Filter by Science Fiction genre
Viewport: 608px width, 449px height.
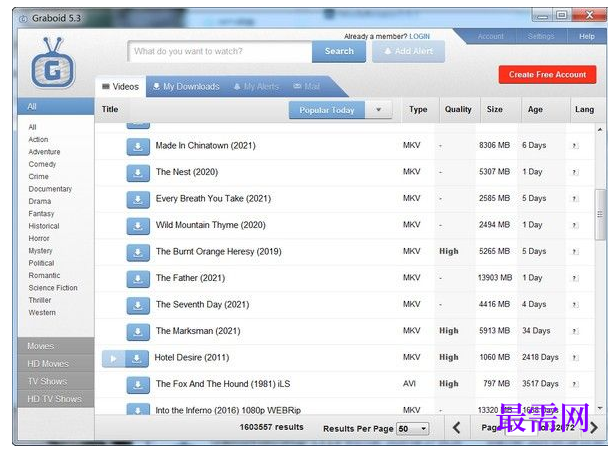click(x=53, y=288)
